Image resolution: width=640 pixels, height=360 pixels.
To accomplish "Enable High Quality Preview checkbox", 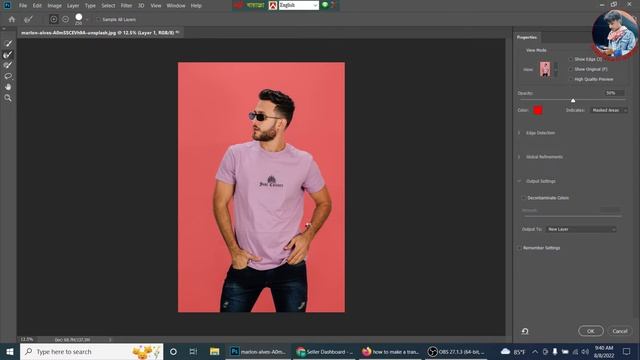I will tap(571, 79).
